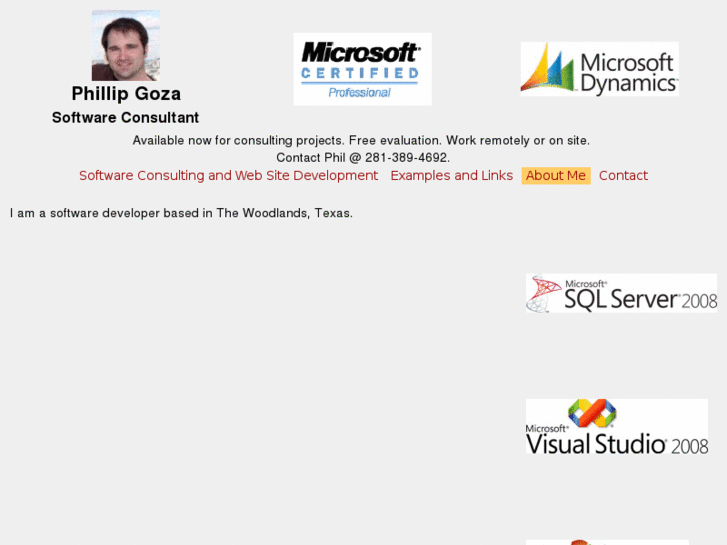Click the Microsoft Certified Professional logo
Viewport: 727px width, 545px height.
pos(362,69)
